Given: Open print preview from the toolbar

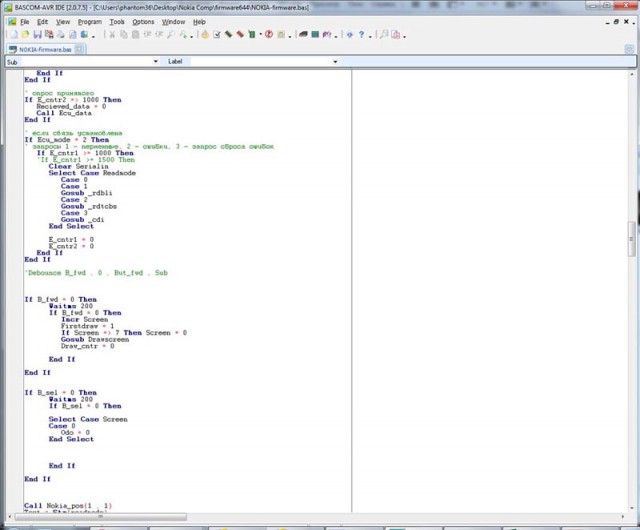Looking at the screenshot, I should pos(73,35).
